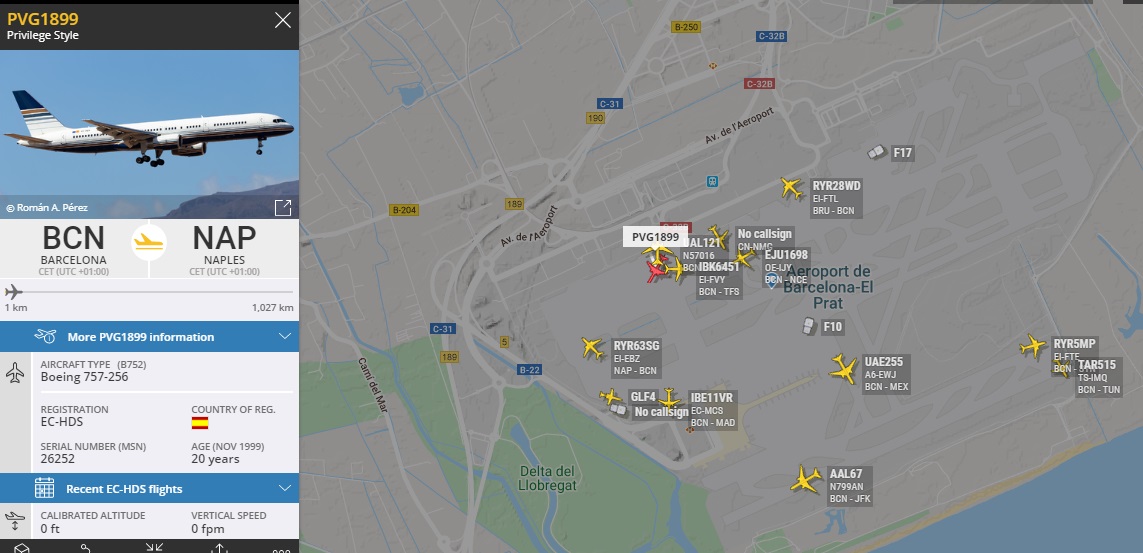Open the Privilege Style aircraft photo

149,134
